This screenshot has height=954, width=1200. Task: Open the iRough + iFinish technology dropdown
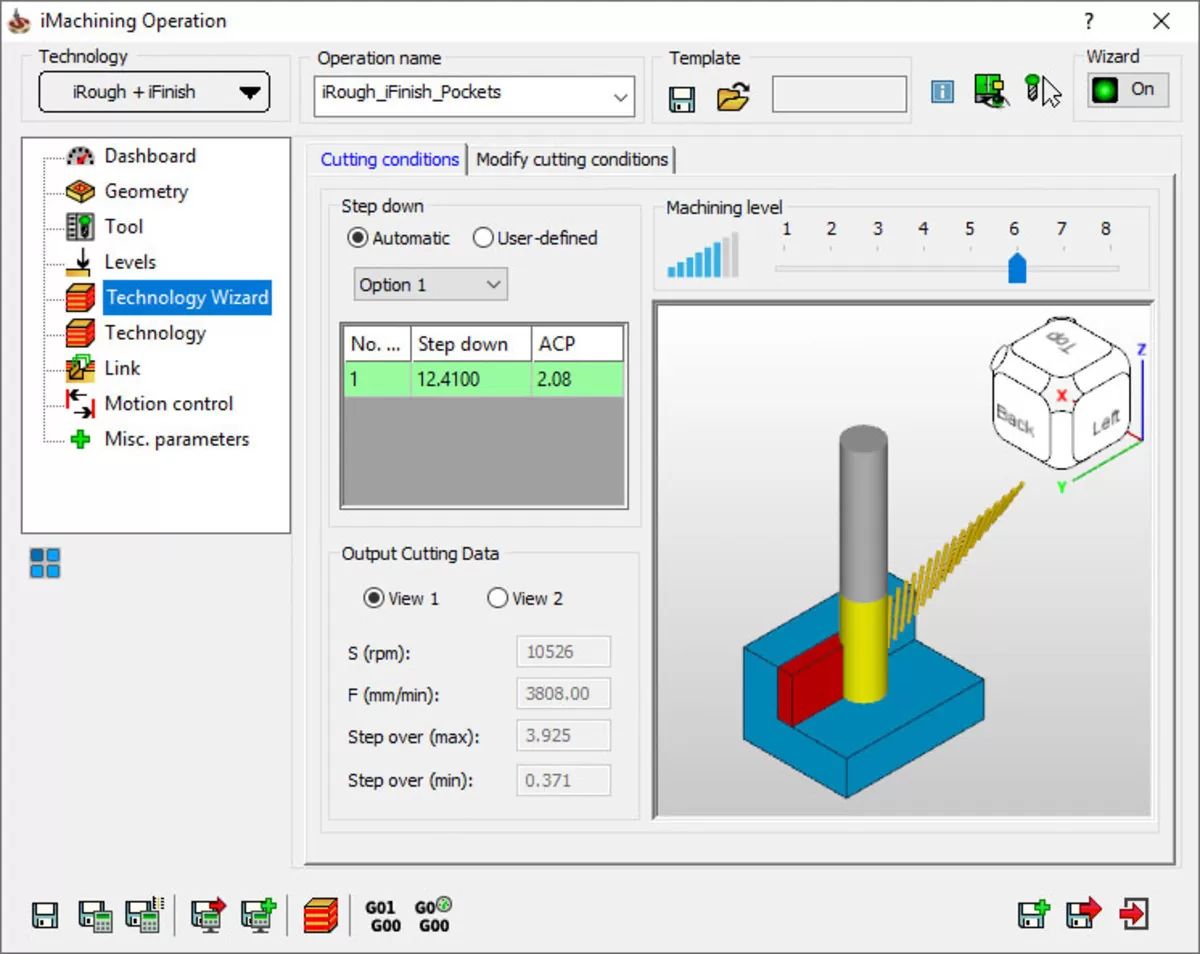point(154,93)
